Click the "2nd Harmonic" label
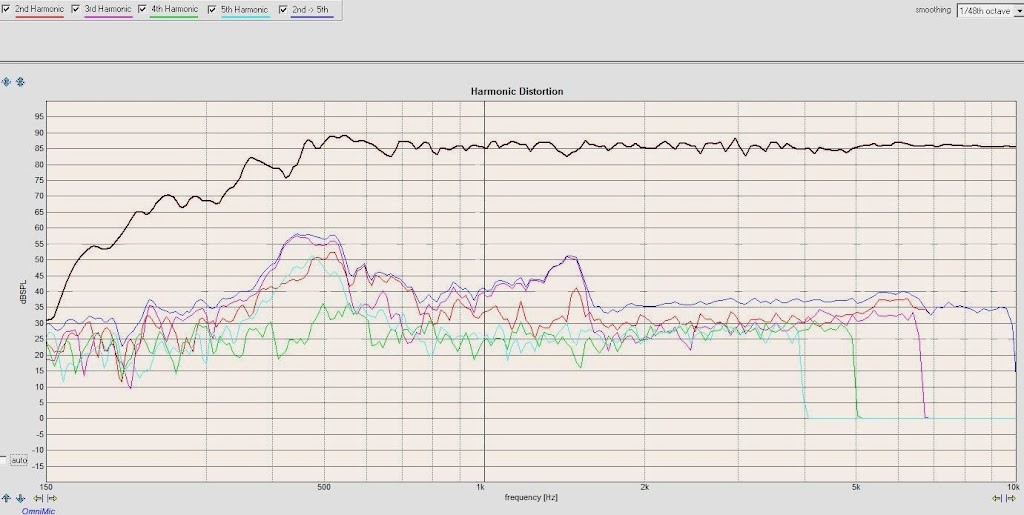The width and height of the screenshot is (1024, 515). click(39, 9)
